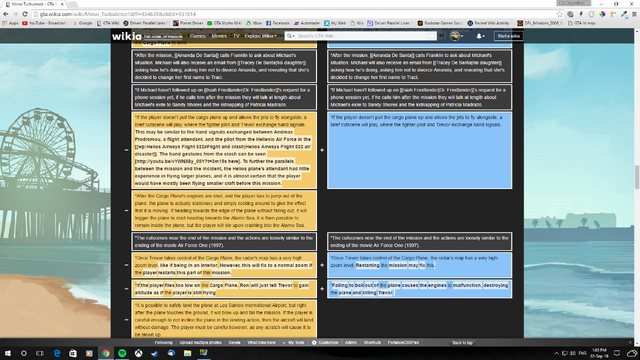Open the Movies menu in Wikia header

[219, 36]
